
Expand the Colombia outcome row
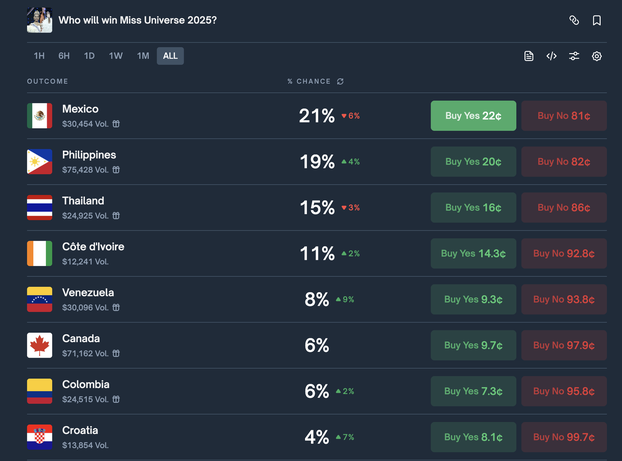pos(200,391)
